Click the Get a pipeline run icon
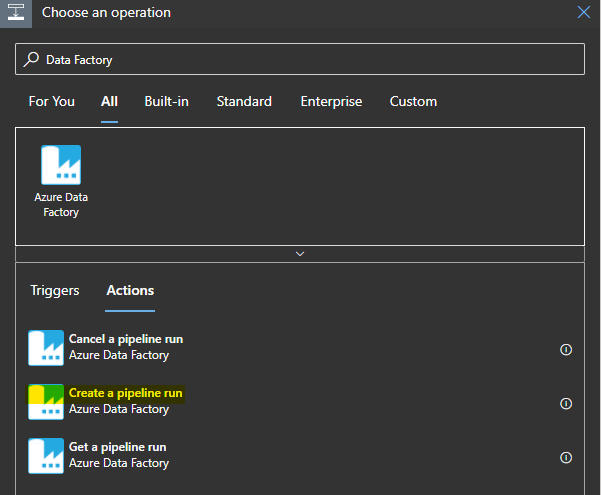This screenshot has width=601, height=495. [x=46, y=455]
